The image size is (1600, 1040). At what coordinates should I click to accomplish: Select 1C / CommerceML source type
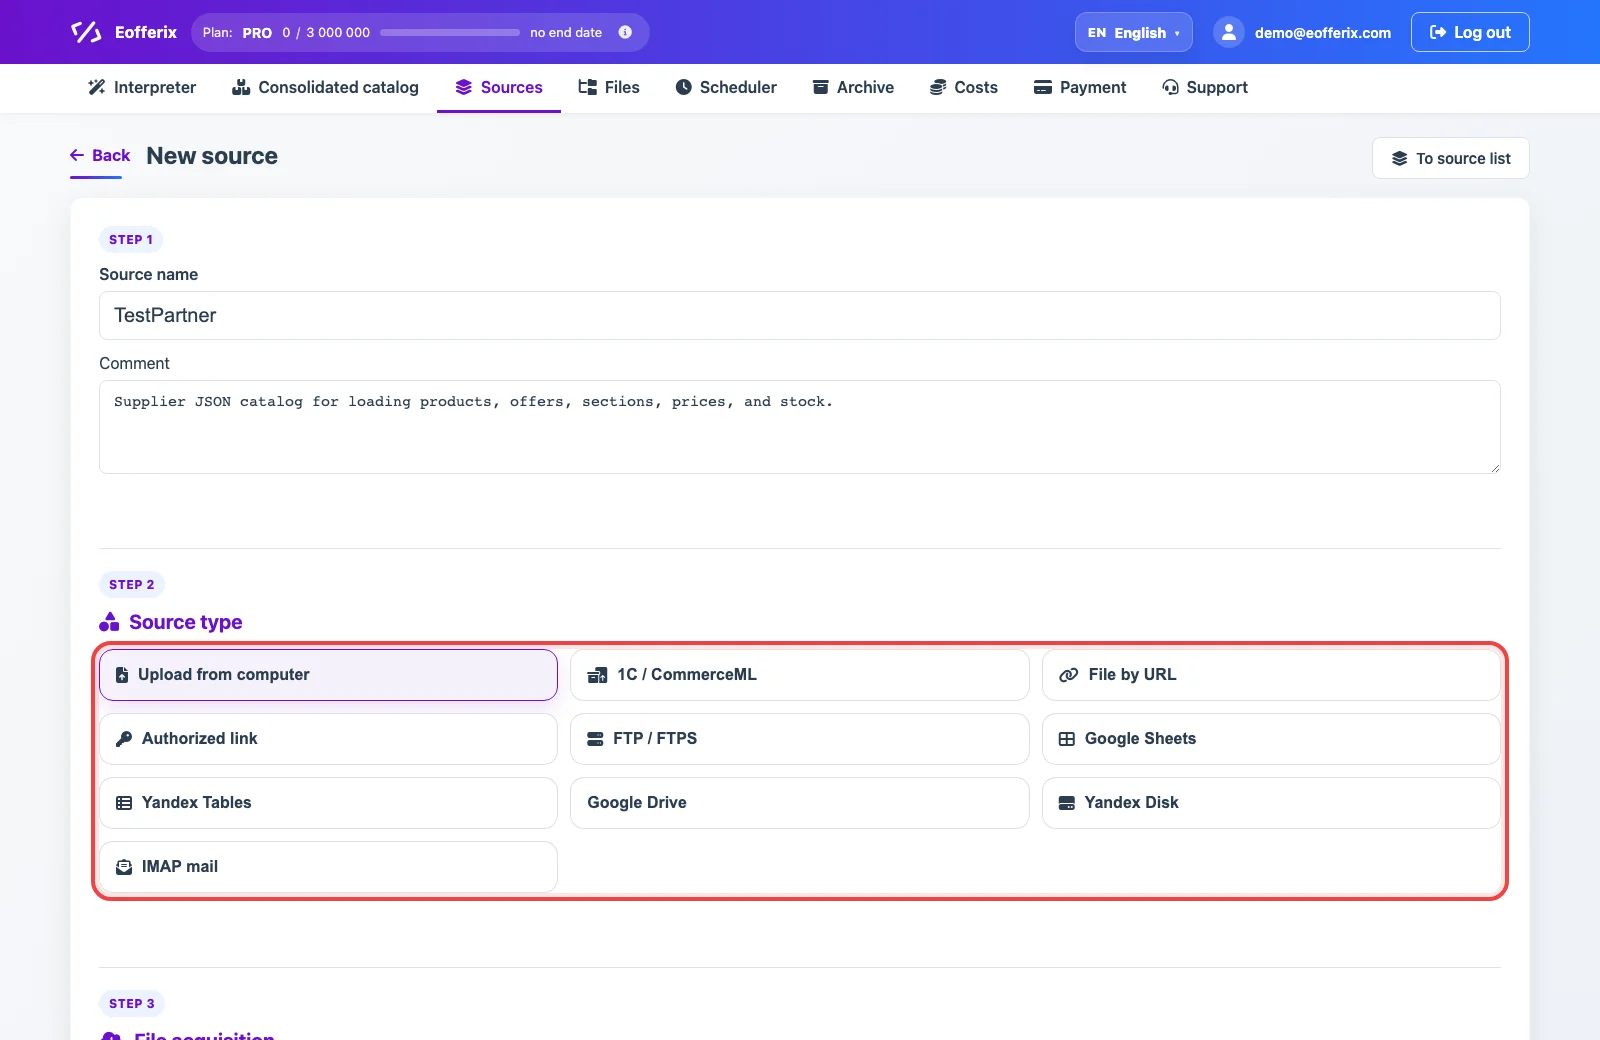tap(800, 675)
